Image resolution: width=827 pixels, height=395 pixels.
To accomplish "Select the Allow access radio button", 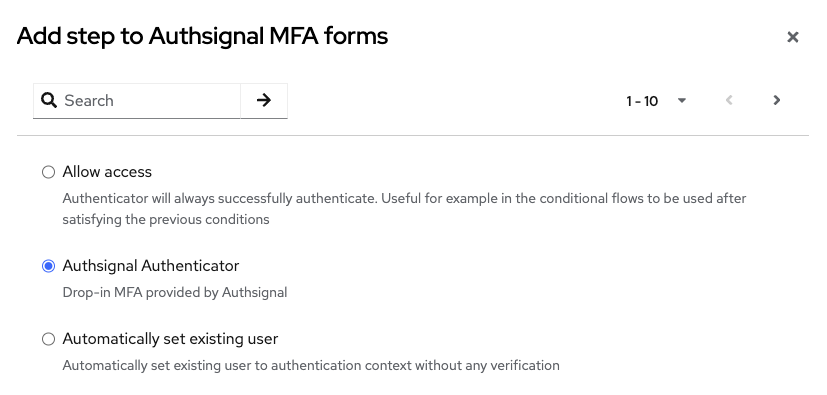I will click(48, 172).
